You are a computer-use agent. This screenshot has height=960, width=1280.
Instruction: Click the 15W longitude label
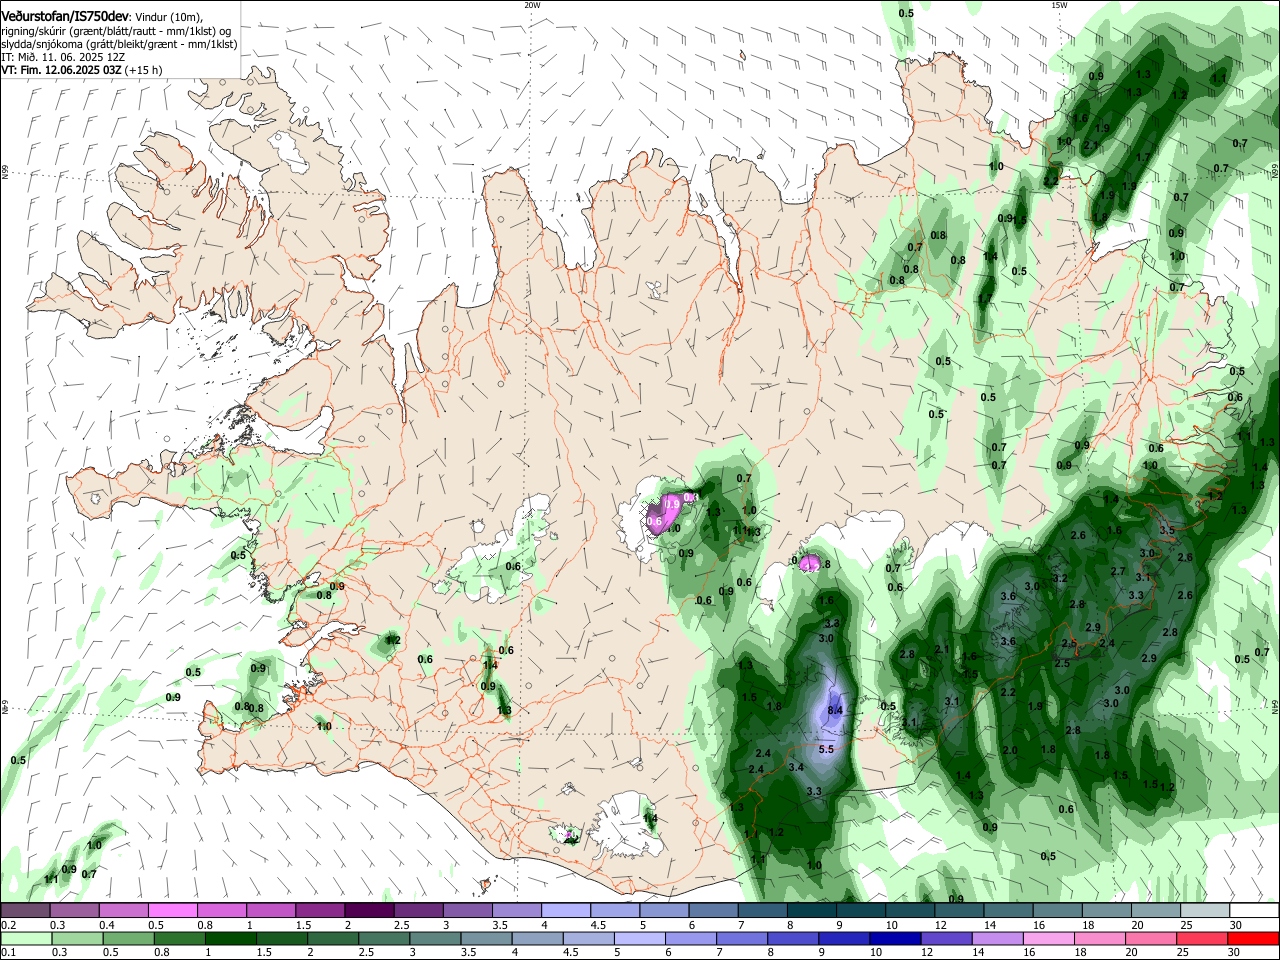click(1059, 5)
